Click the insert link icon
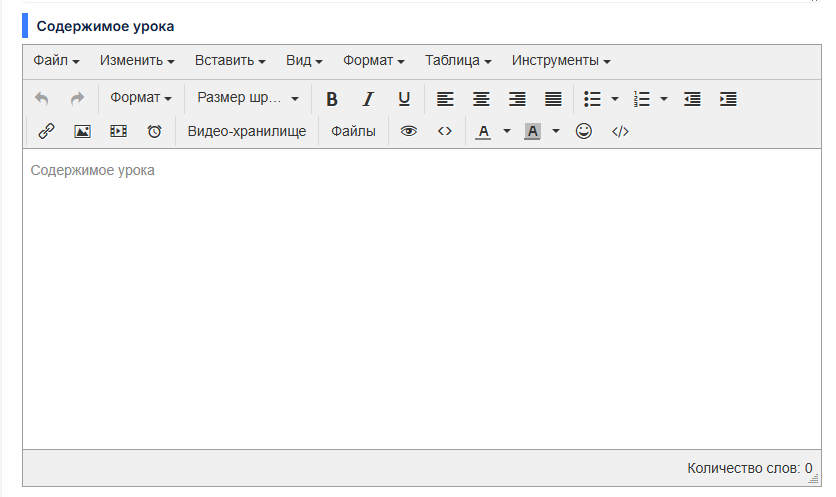 [x=46, y=131]
